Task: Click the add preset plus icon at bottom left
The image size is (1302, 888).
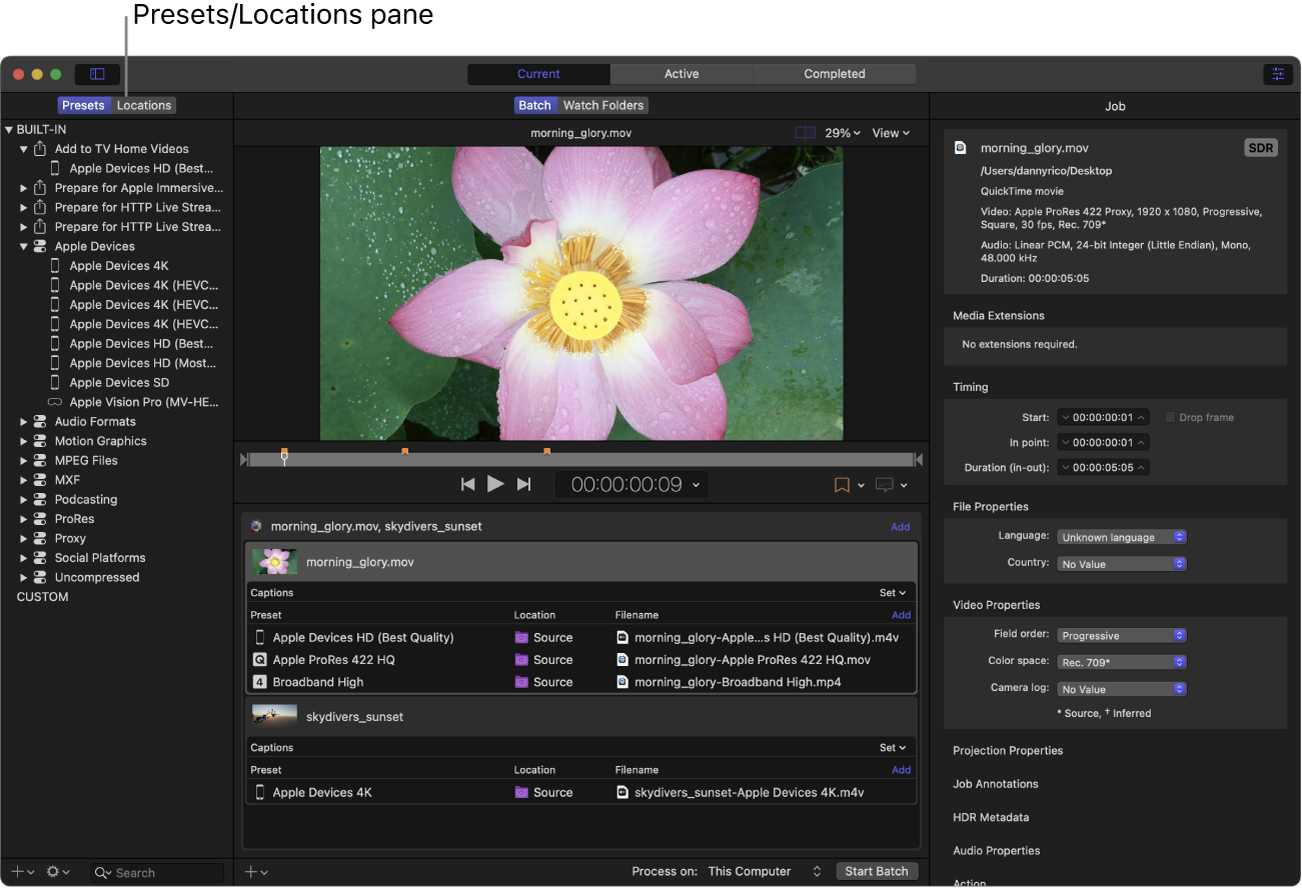Action: point(18,871)
